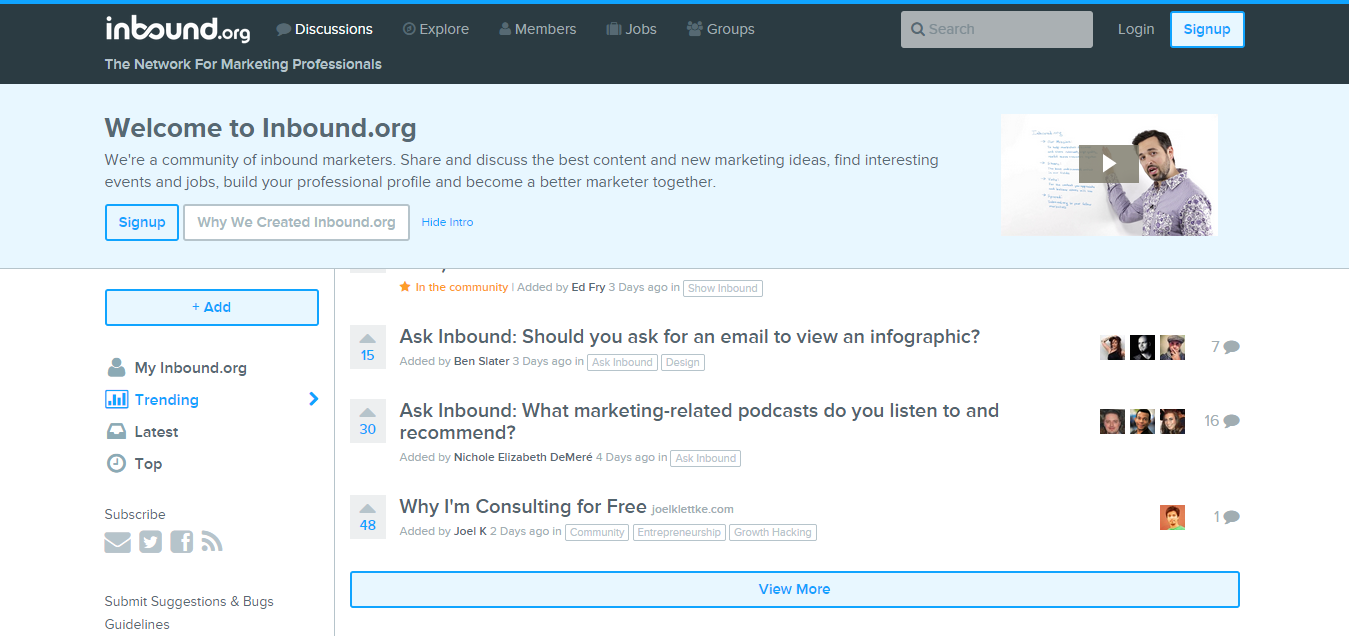Click the Ask Inbound tag on infographic post

pyautogui.click(x=622, y=362)
